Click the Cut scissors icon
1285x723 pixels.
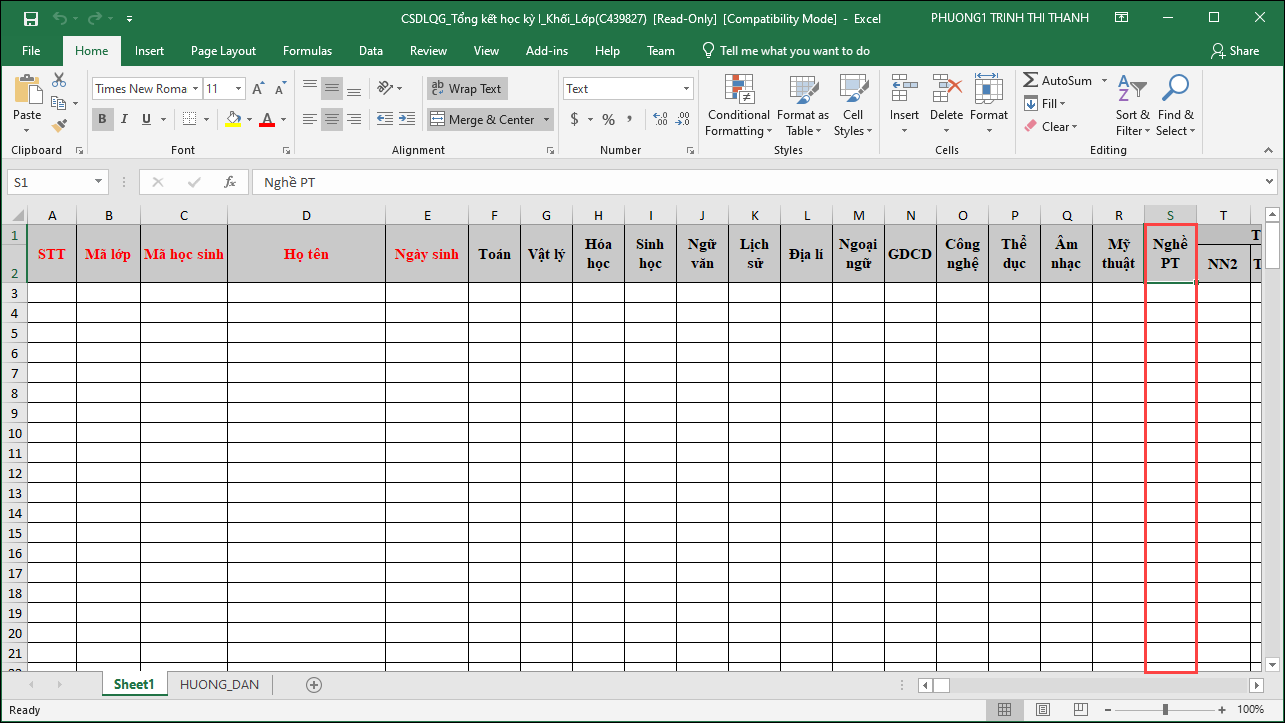pyautogui.click(x=59, y=81)
